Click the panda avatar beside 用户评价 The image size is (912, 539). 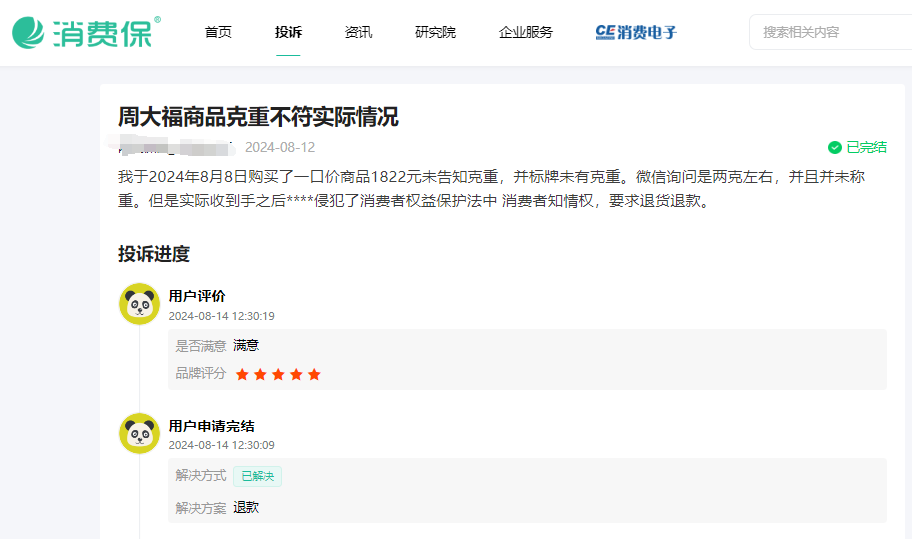coord(140,304)
